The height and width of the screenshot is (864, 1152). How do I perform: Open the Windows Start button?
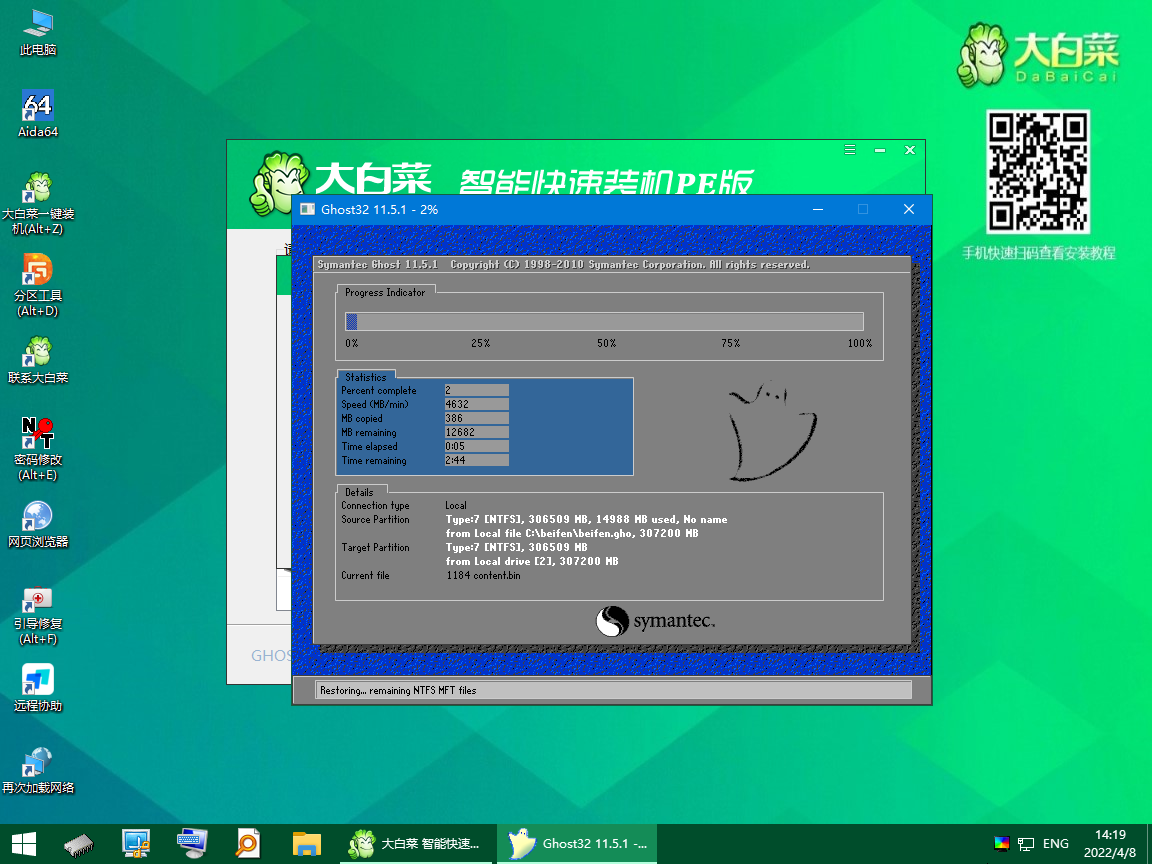point(23,844)
